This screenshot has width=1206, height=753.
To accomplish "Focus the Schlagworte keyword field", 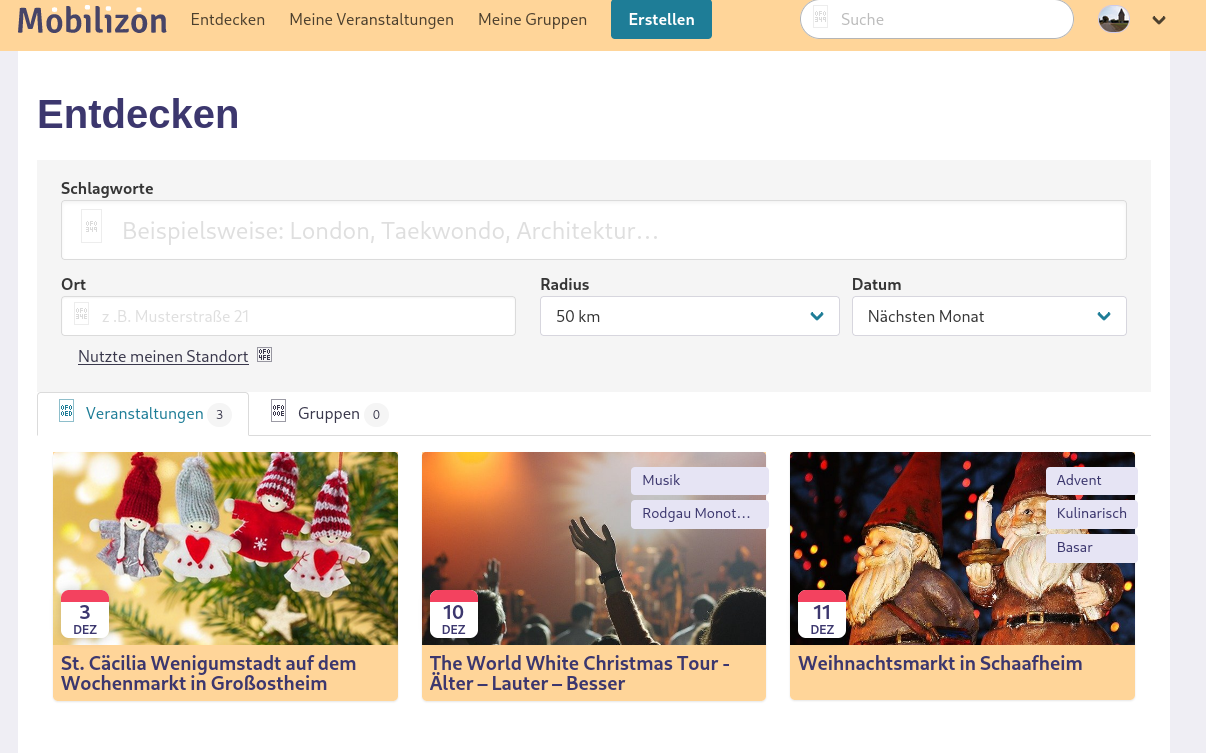I will (x=593, y=230).
